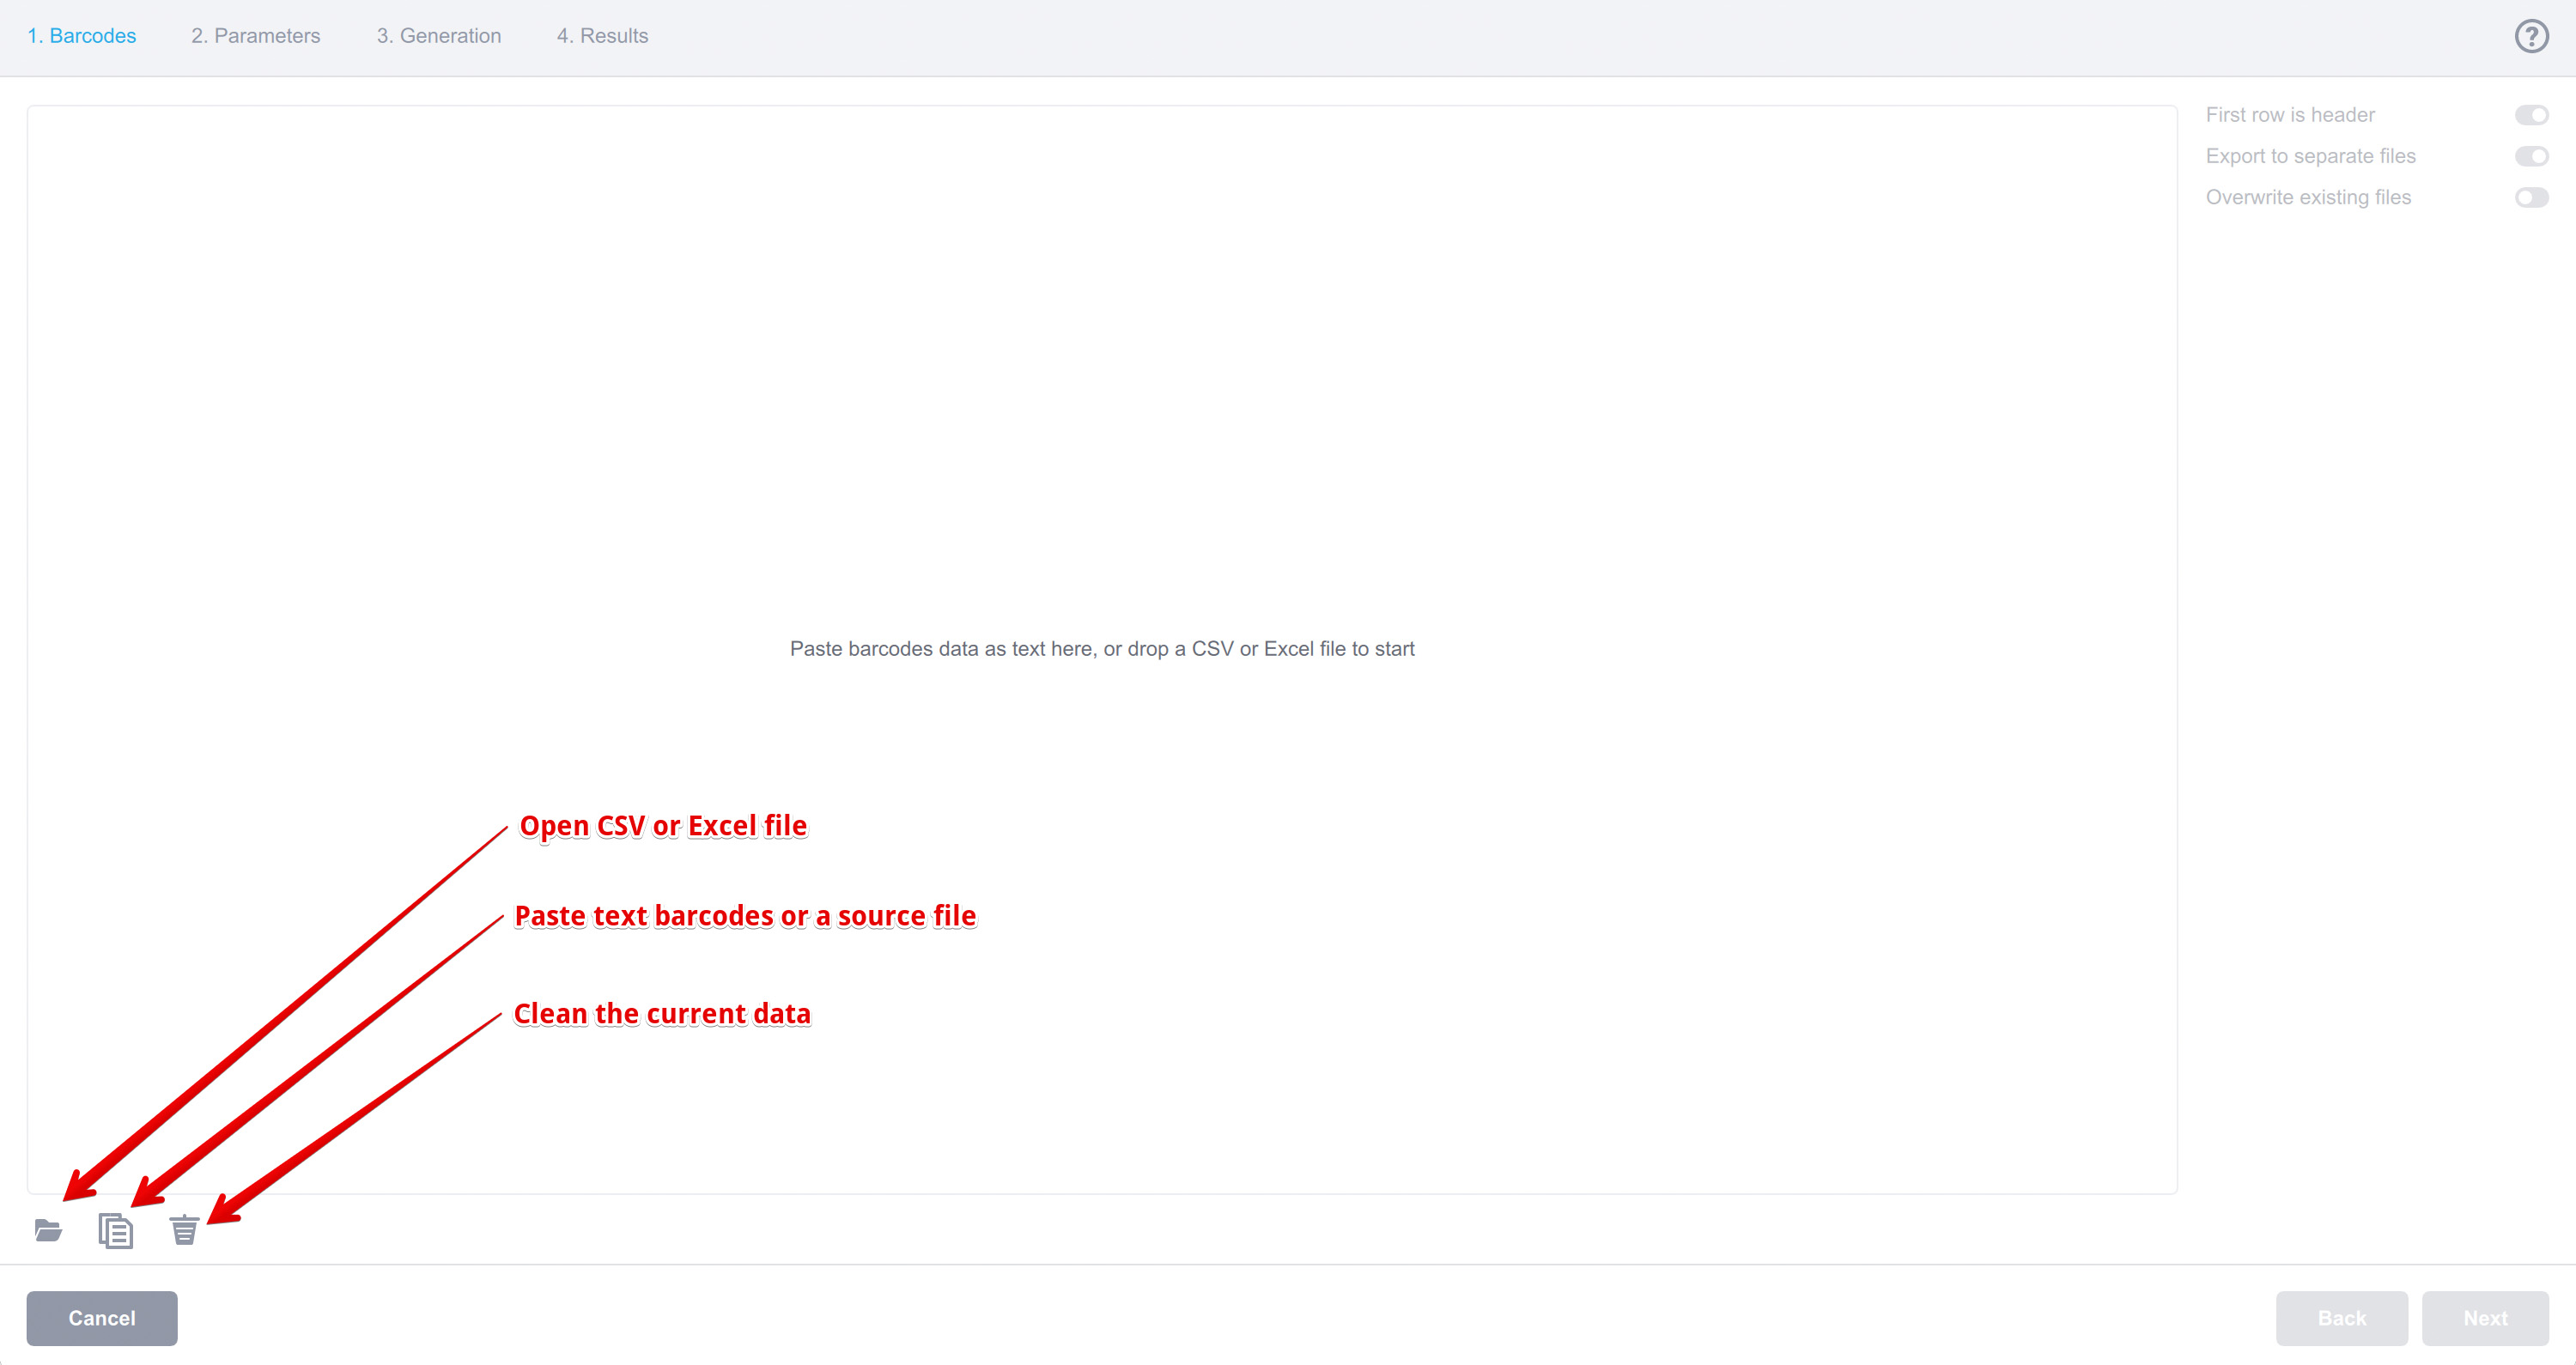This screenshot has width=2576, height=1365.
Task: Open the Generation step
Action: coord(438,36)
